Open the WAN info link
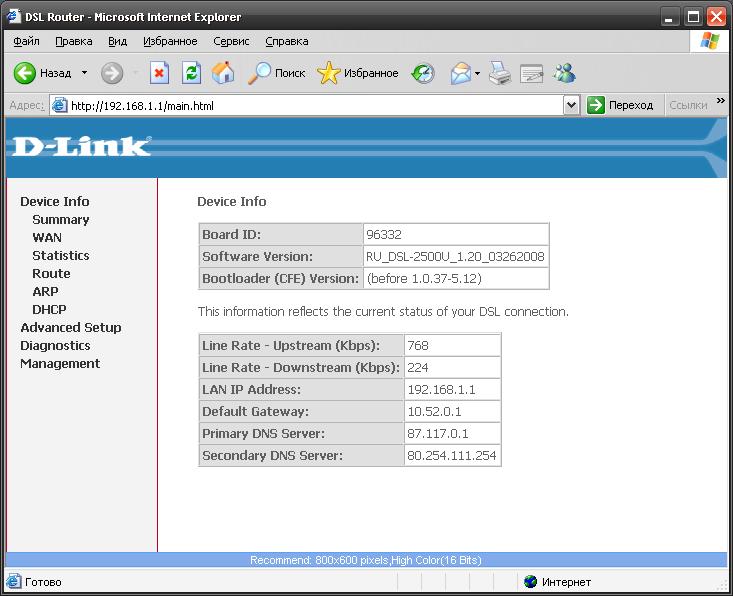Screen dimensions: 733x596 click(x=47, y=237)
